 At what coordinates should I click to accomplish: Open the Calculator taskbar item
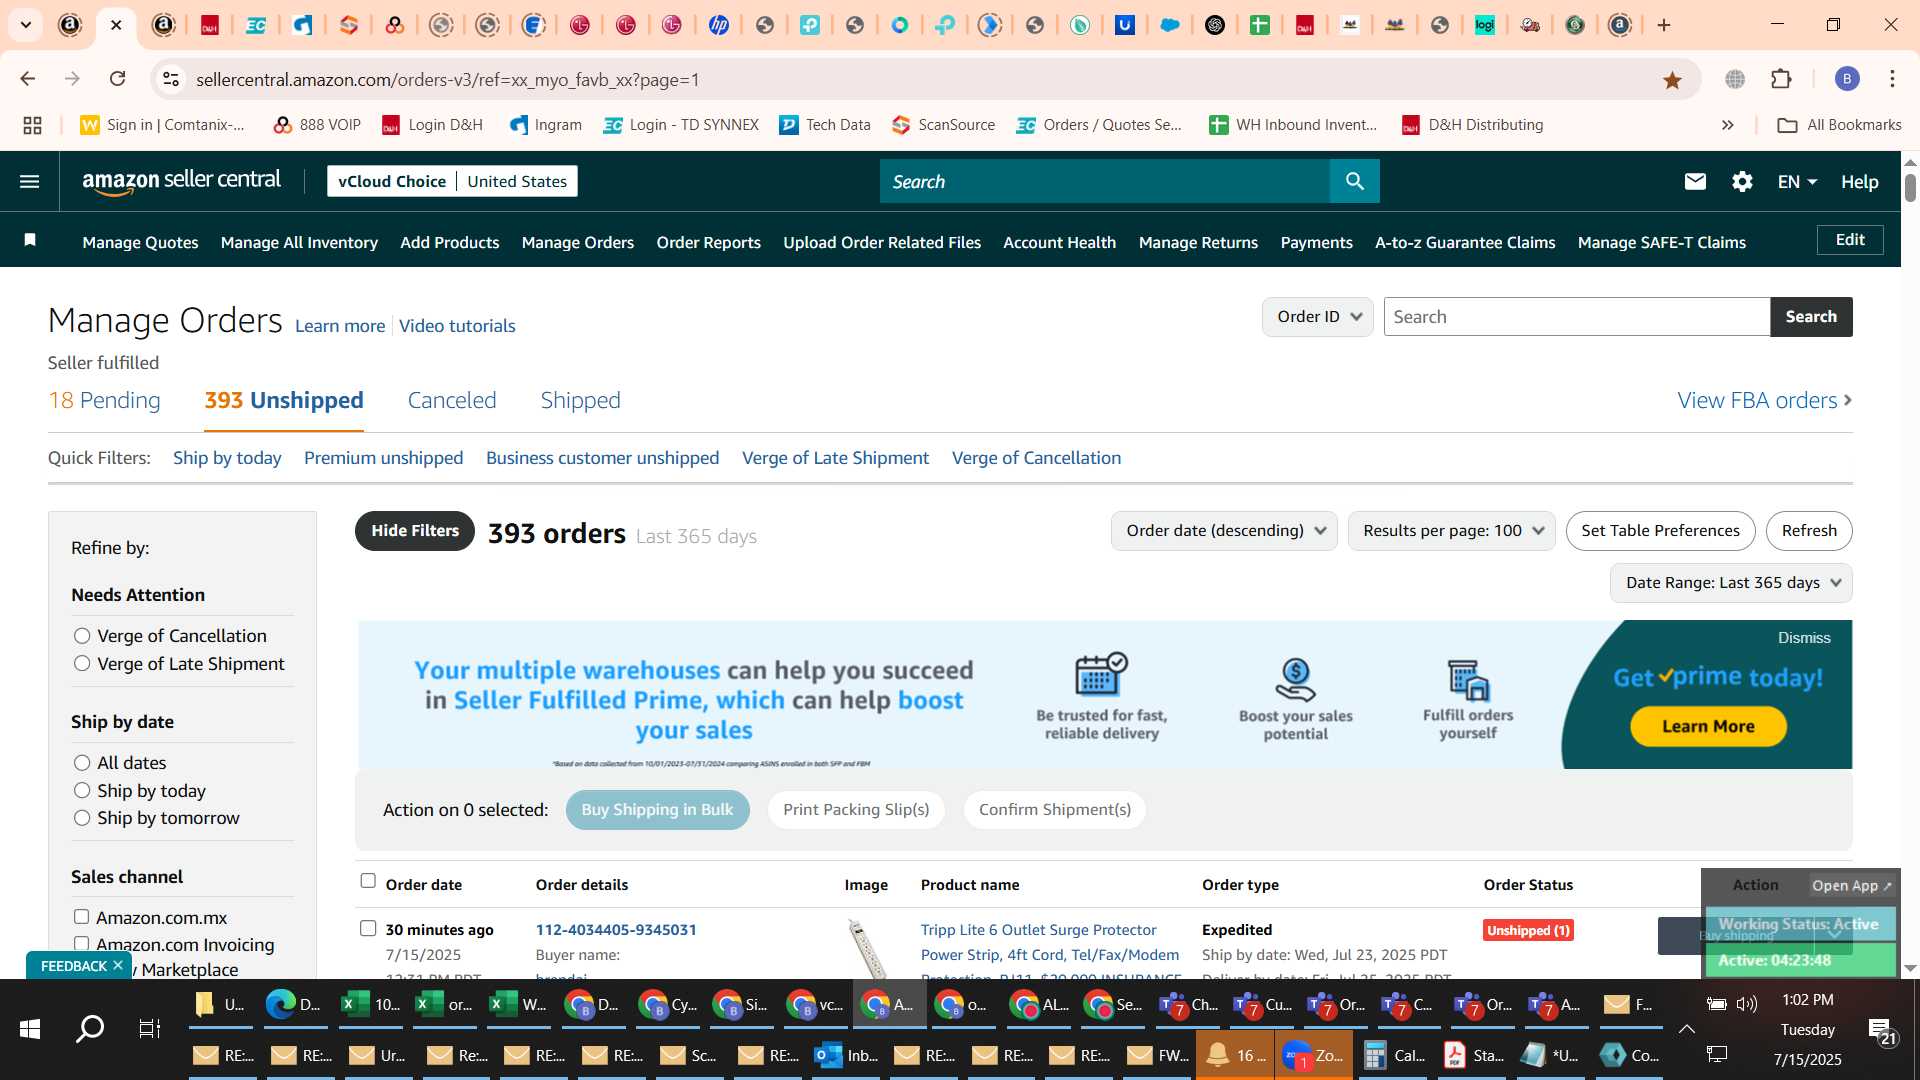click(x=1394, y=1055)
